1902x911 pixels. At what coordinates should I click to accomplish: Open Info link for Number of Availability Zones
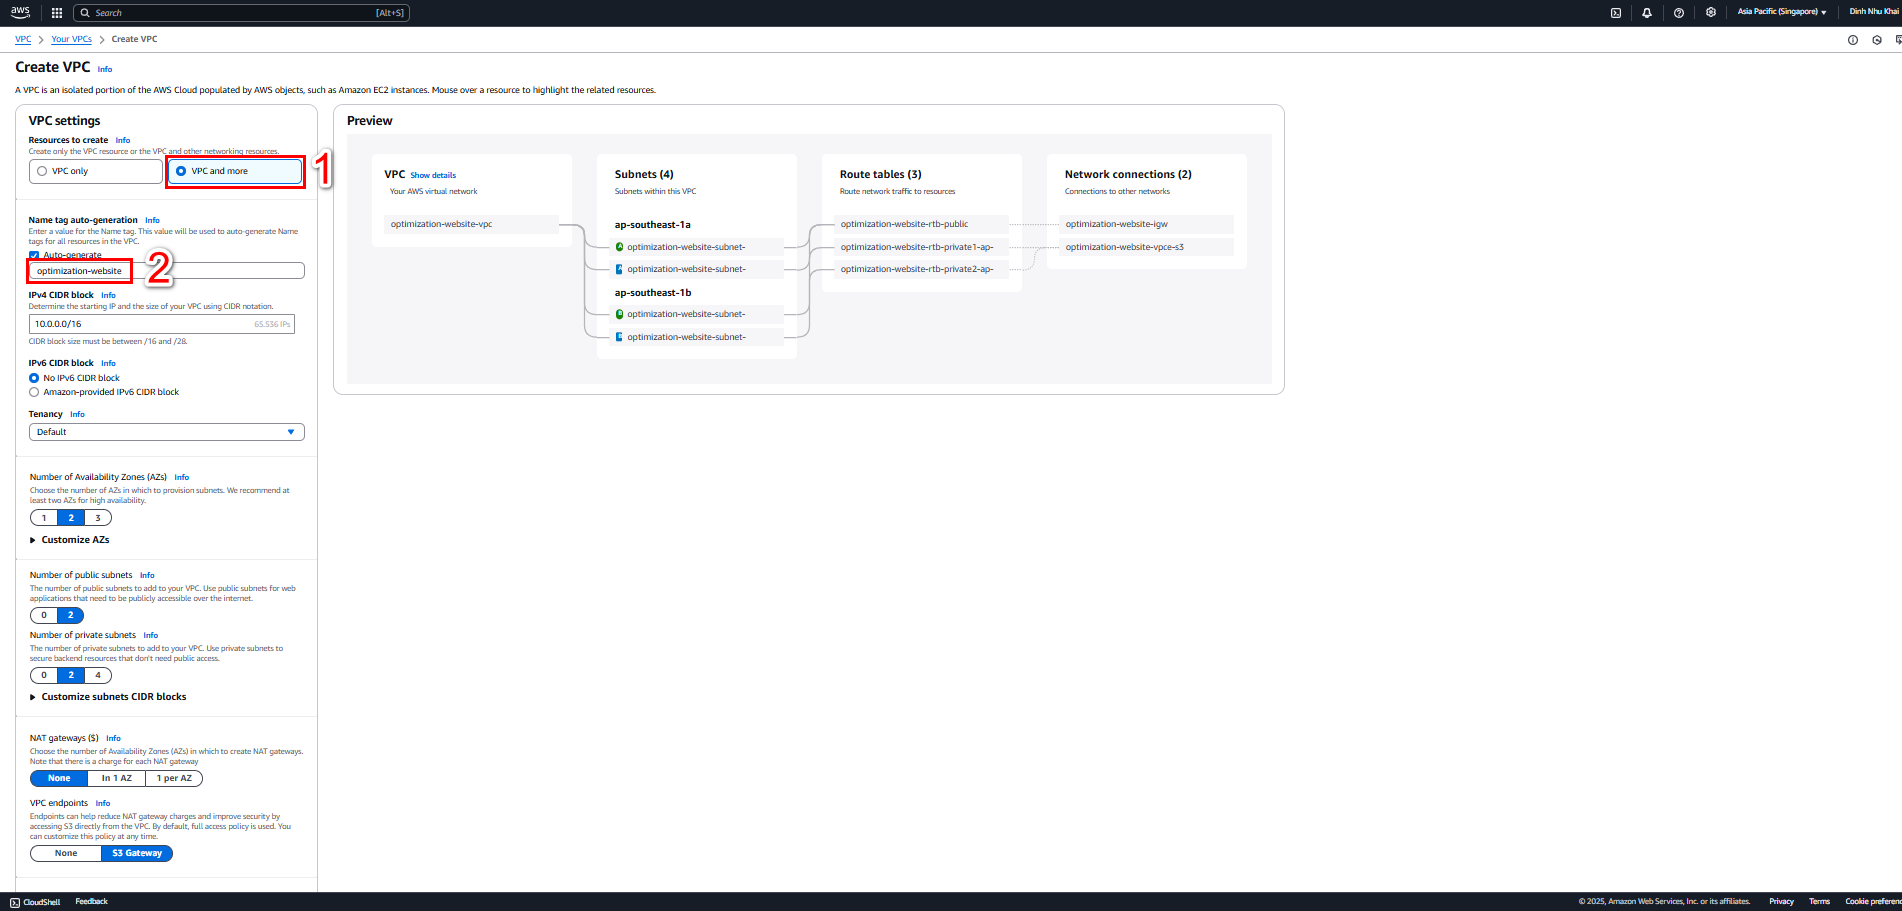pos(182,477)
